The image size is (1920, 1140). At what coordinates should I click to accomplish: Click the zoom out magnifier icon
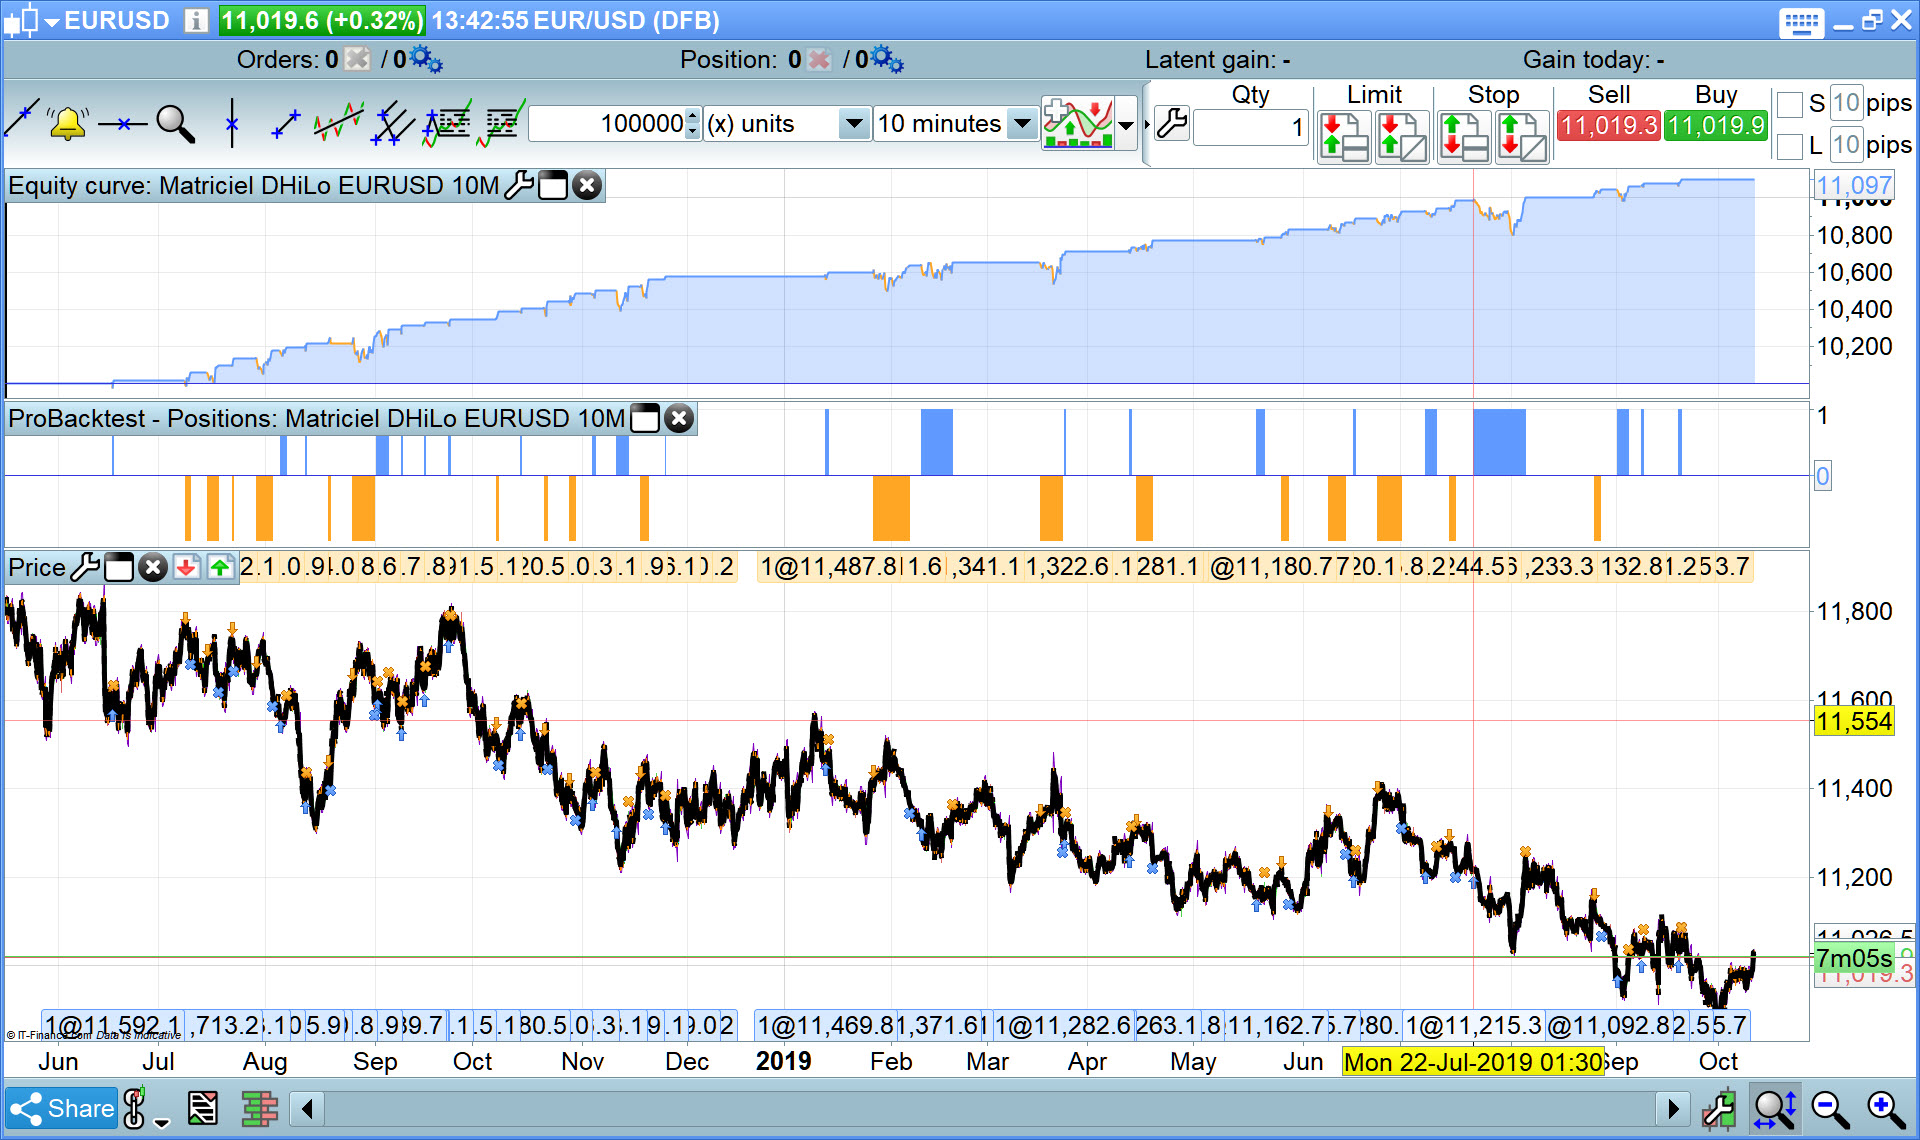(x=1830, y=1109)
